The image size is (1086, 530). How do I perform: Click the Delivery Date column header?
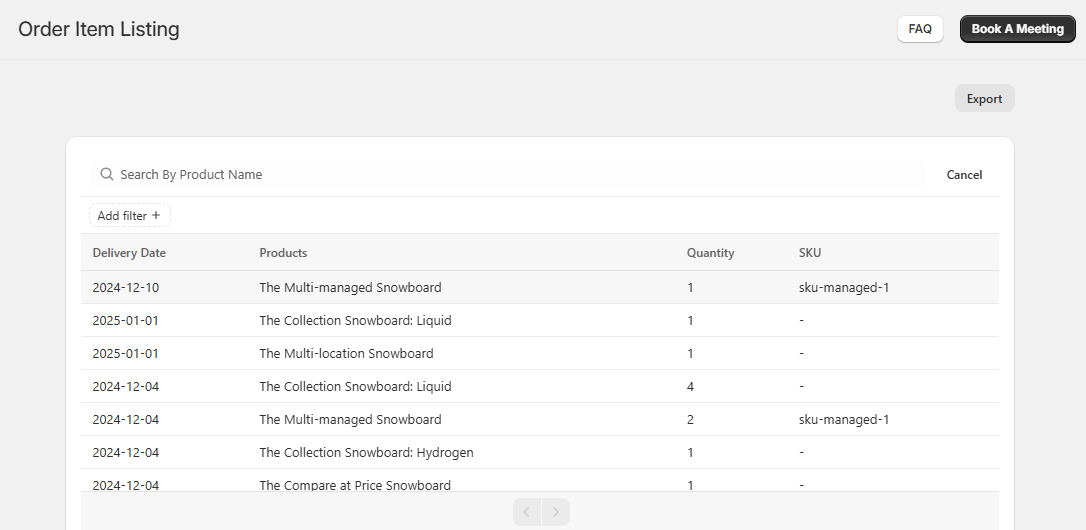coord(129,253)
